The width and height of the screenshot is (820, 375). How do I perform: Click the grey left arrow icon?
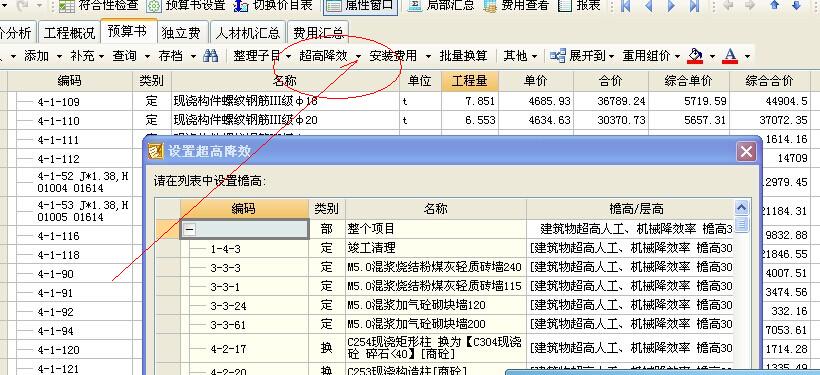pos(727,5)
